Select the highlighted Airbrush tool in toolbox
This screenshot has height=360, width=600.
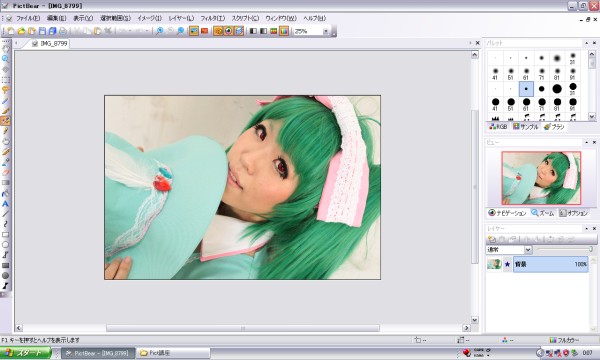point(5,121)
